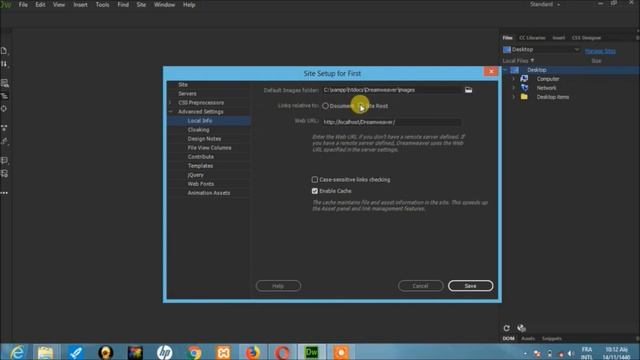This screenshot has width=640, height=360.
Task: Select Desktop Items folder icon
Action: 524,97
